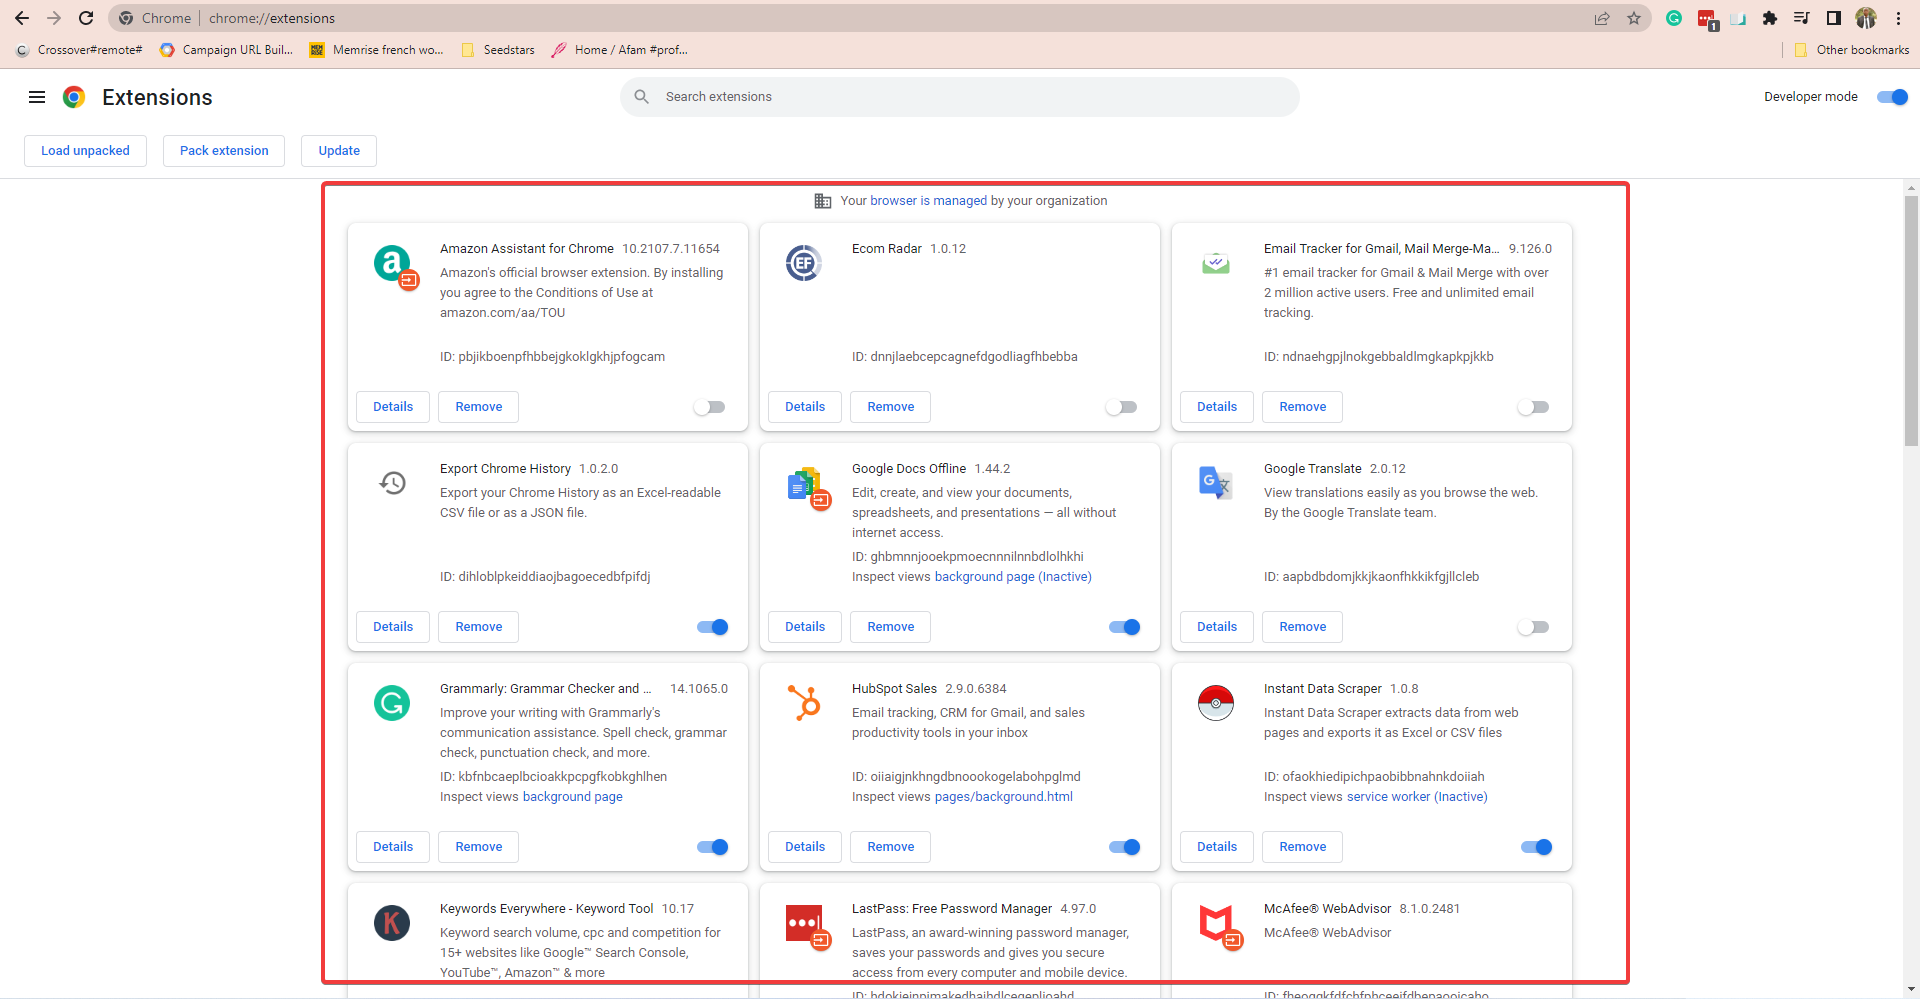Remove the Ecom Radar extension
This screenshot has height=999, width=1920.
pos(891,407)
